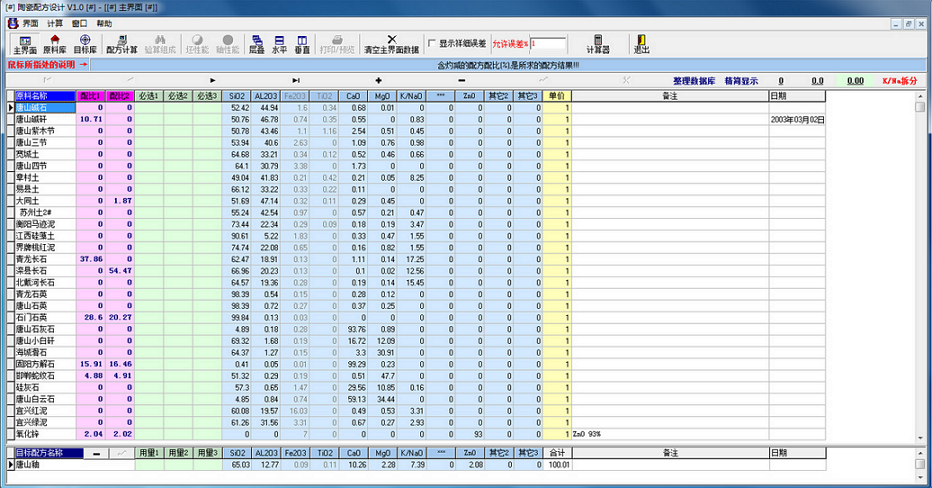Click the SiO2 column header
The width and height of the screenshot is (932, 488).
[x=239, y=96]
